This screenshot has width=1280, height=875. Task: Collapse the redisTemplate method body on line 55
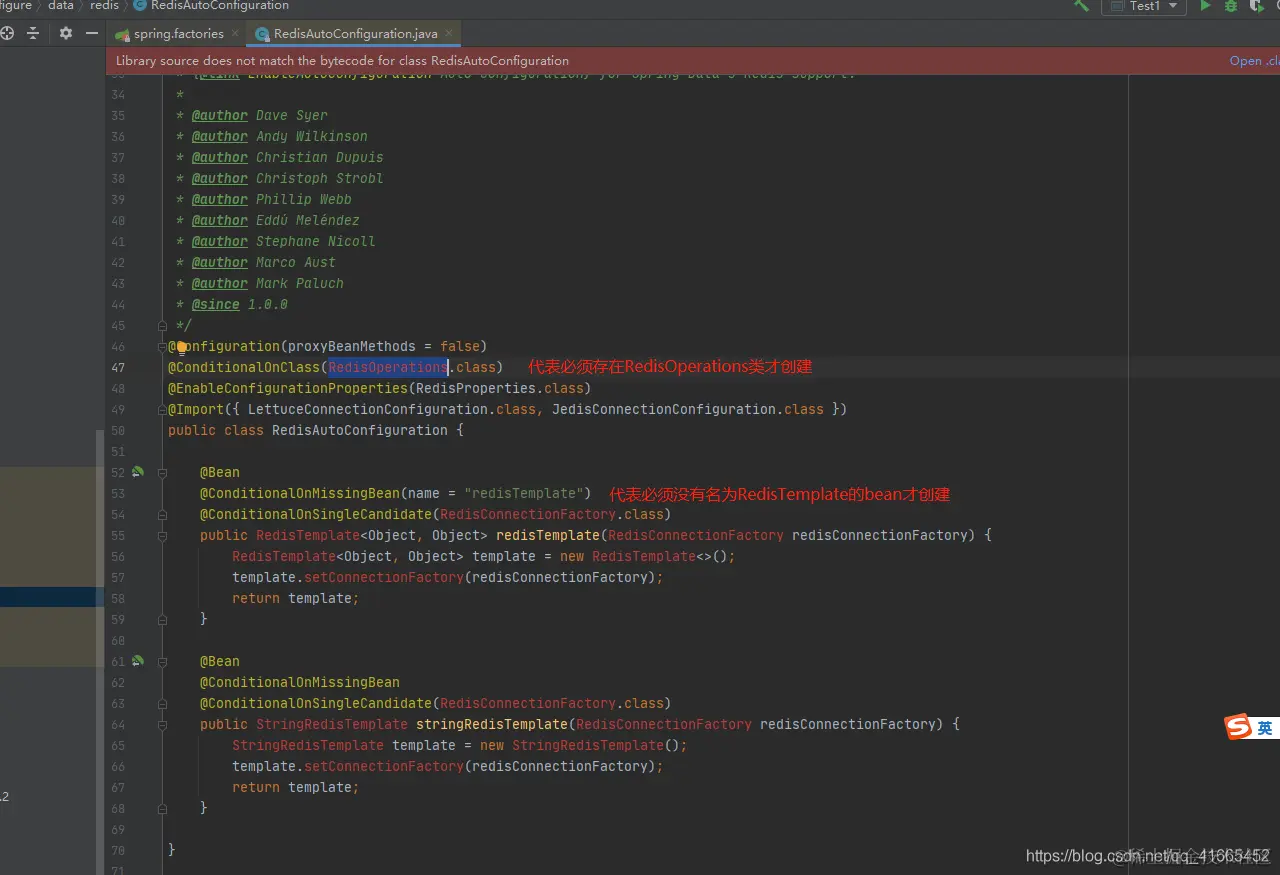pyautogui.click(x=162, y=536)
